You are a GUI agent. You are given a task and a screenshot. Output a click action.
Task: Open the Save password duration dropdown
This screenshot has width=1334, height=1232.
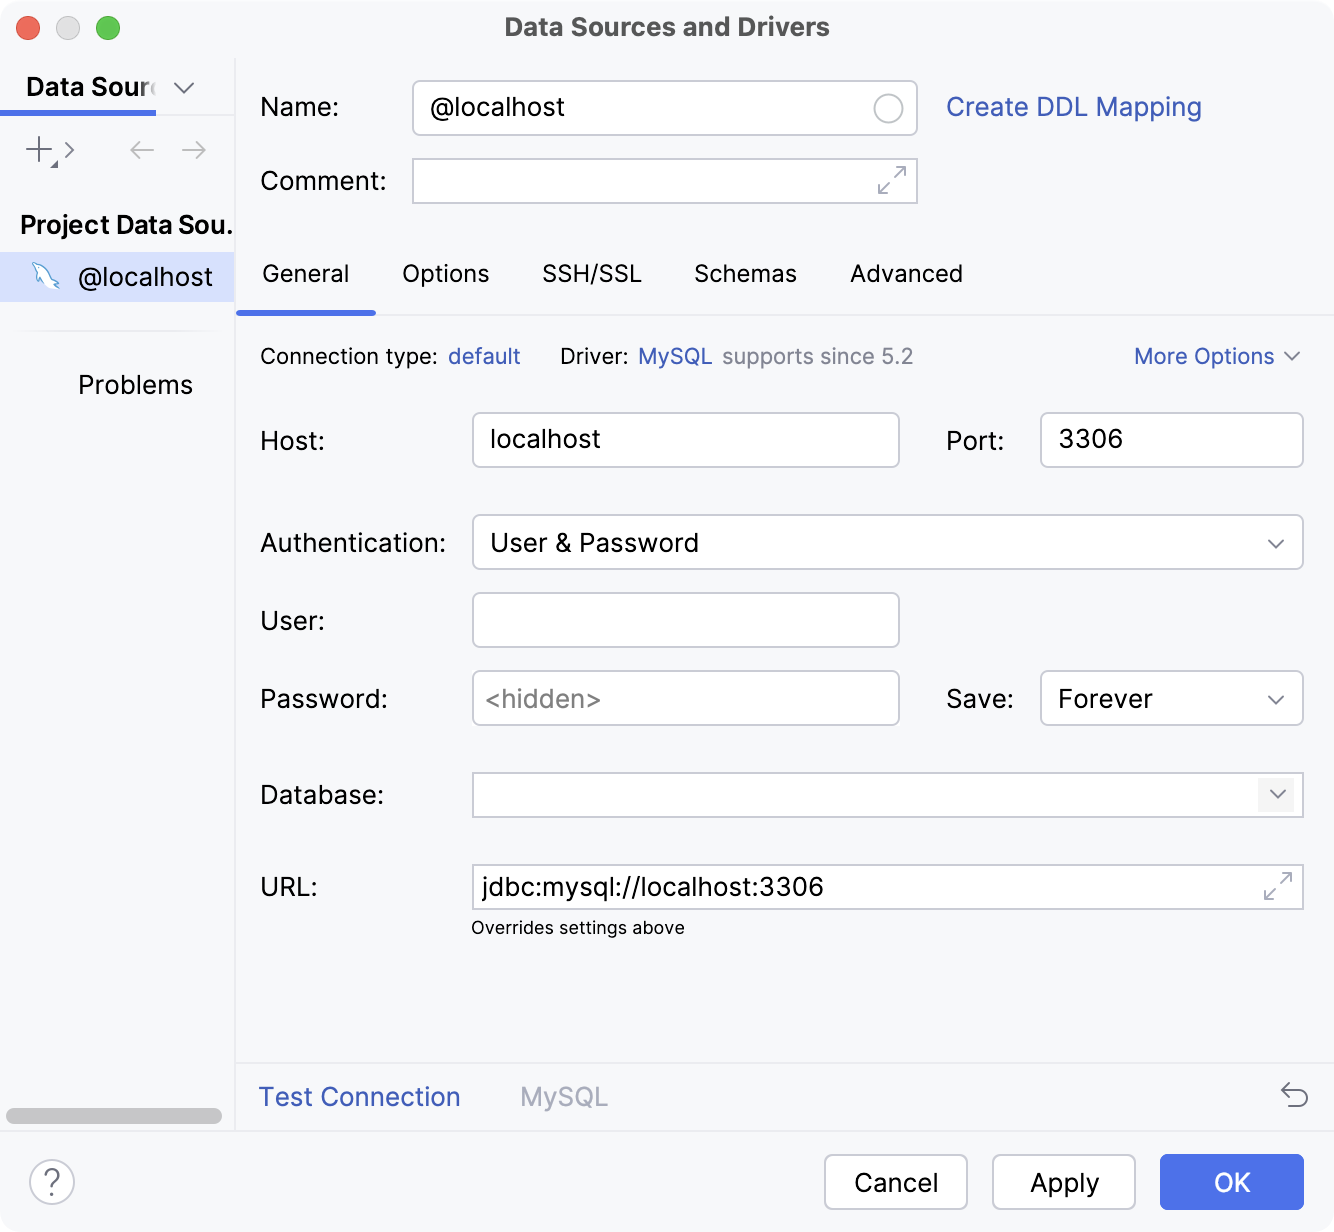pyautogui.click(x=1275, y=699)
